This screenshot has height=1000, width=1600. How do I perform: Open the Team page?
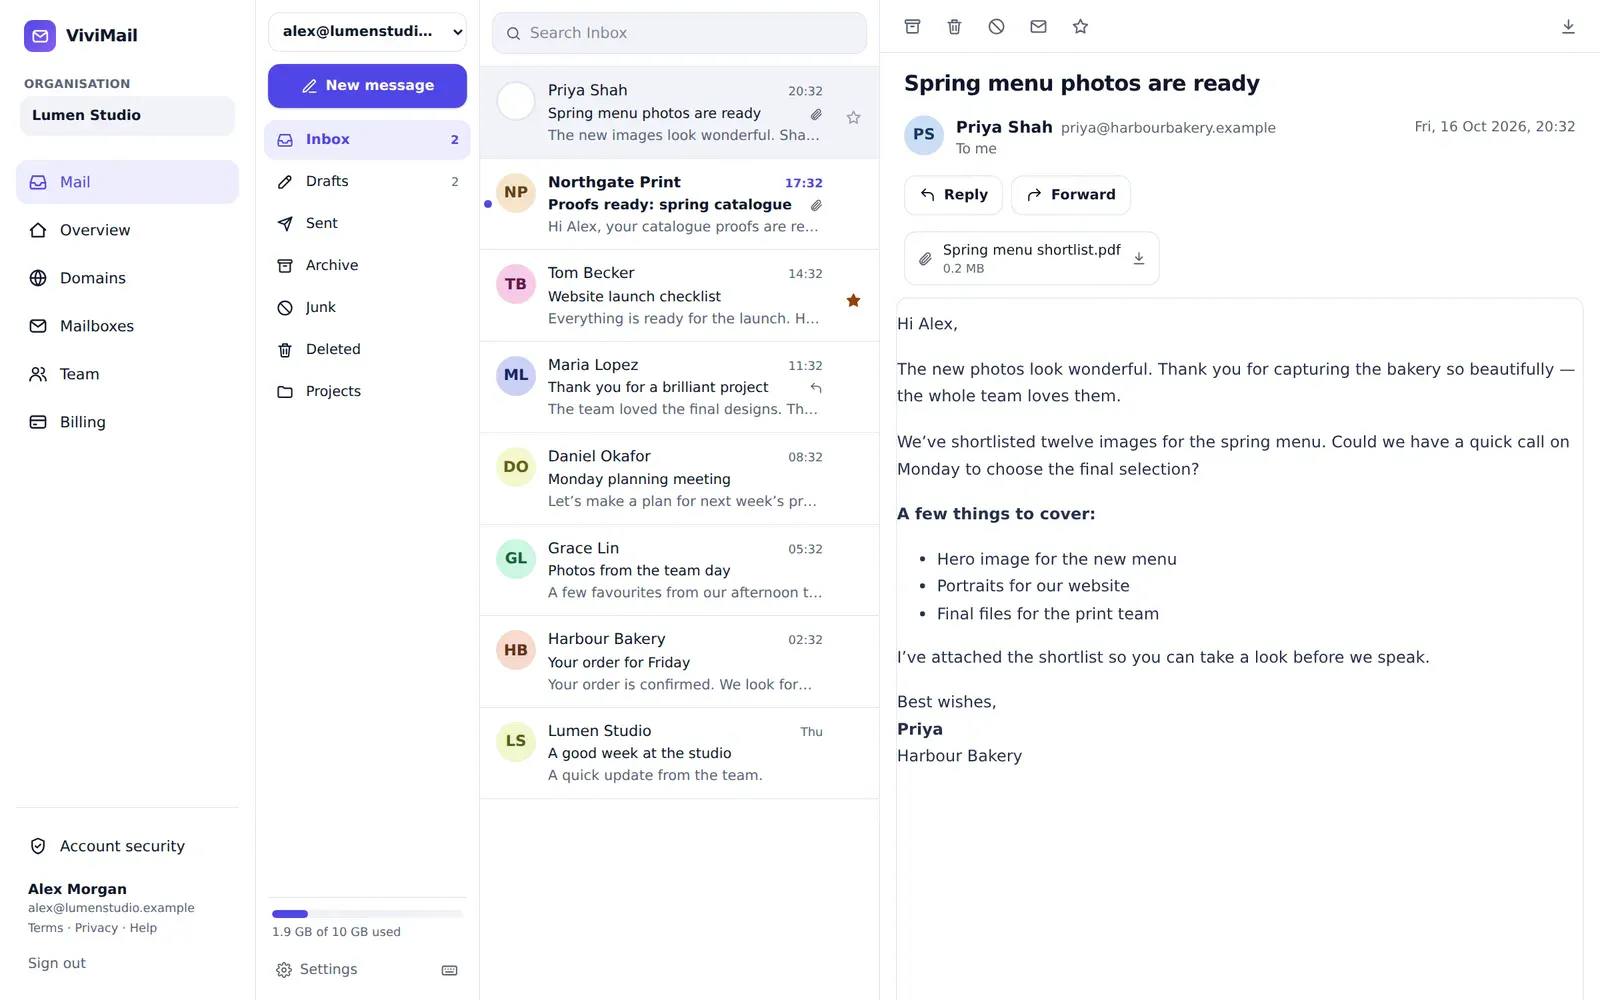click(x=127, y=374)
